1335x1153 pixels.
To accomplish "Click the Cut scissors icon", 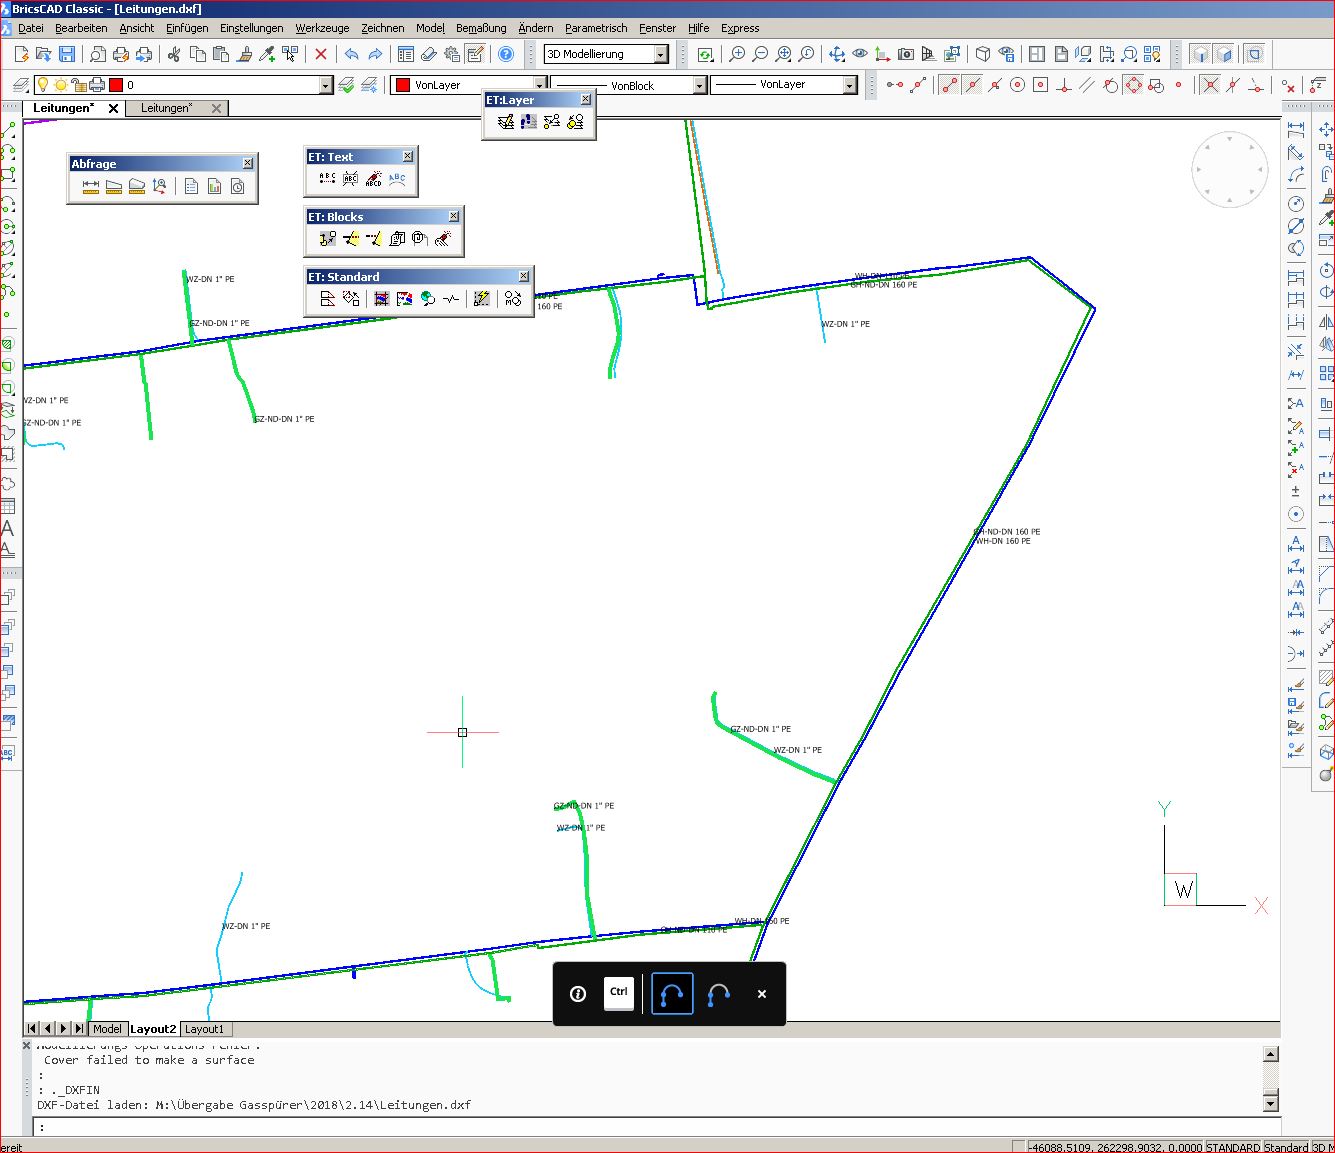I will click(174, 54).
